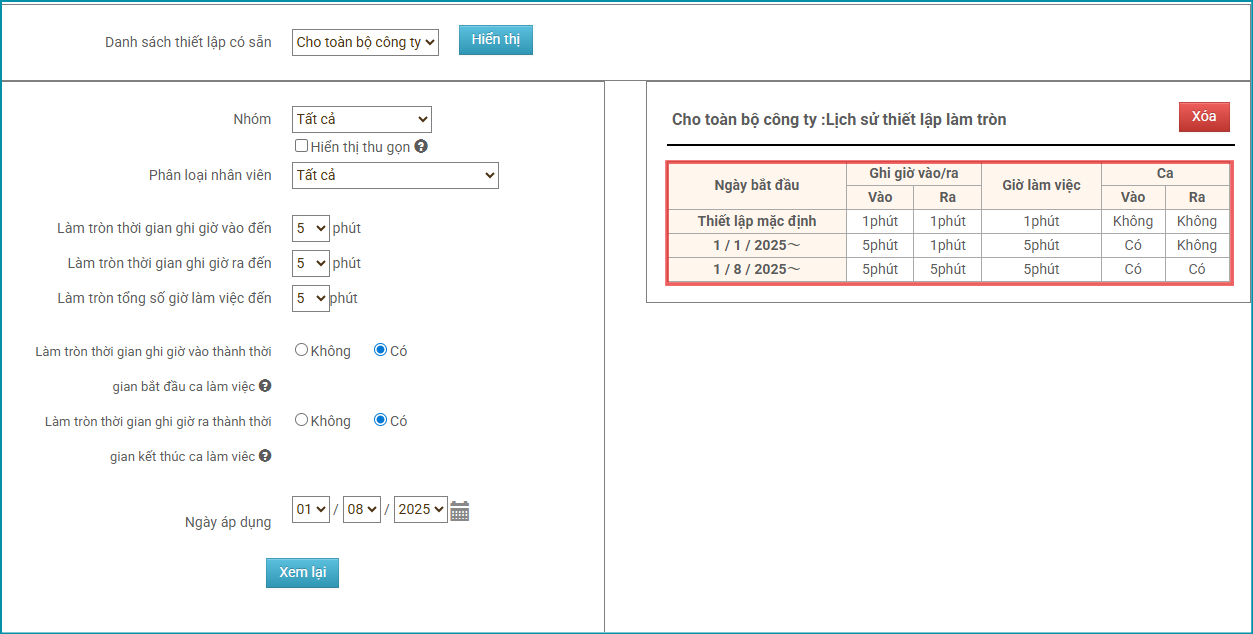1253x634 pixels.
Task: Click the red Xóa button
Action: tap(1204, 117)
